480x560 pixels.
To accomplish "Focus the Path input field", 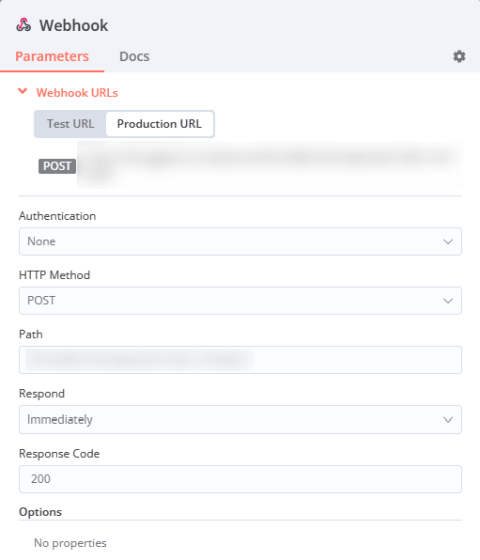I will click(240, 360).
